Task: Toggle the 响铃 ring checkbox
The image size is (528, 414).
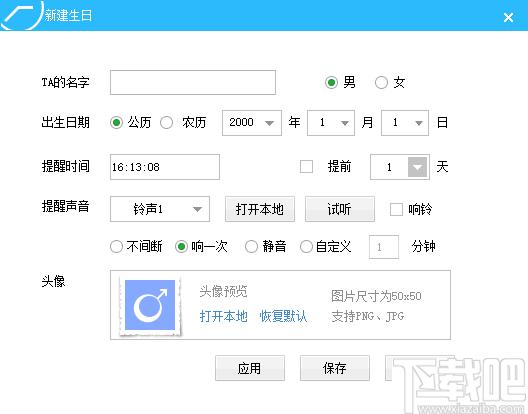Action: [x=396, y=209]
